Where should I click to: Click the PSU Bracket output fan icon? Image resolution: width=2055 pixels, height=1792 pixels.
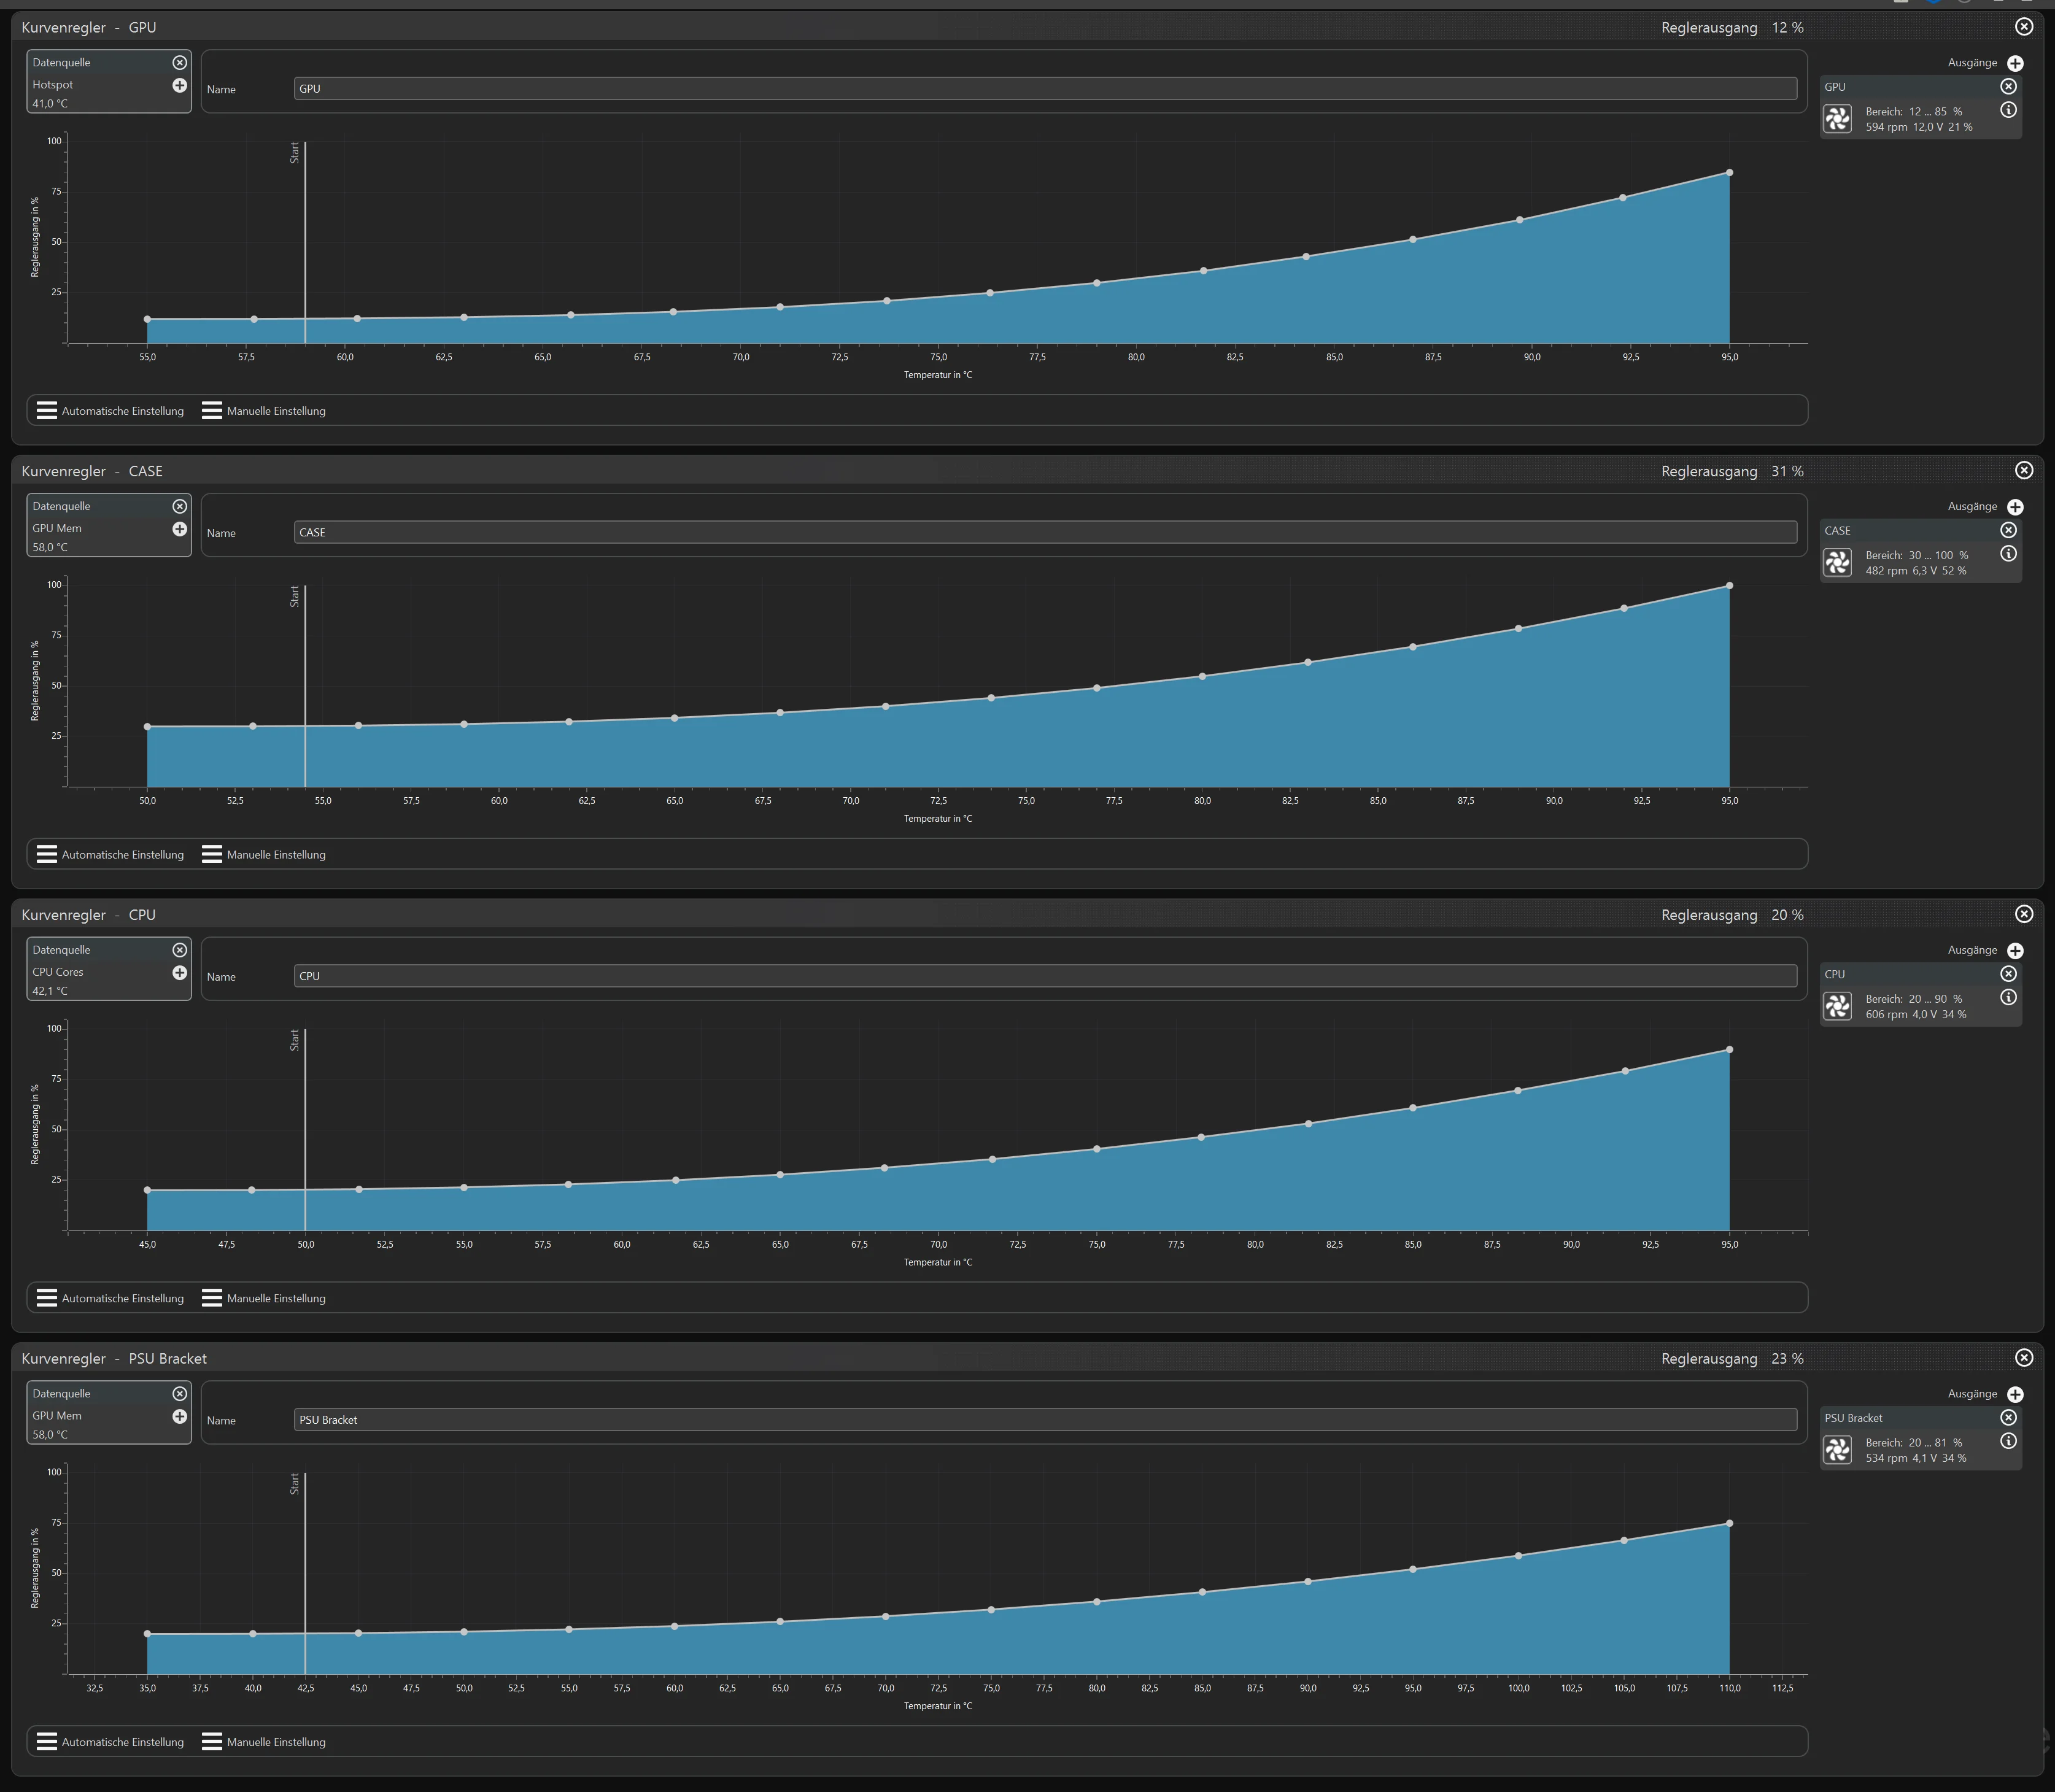coord(1838,1450)
